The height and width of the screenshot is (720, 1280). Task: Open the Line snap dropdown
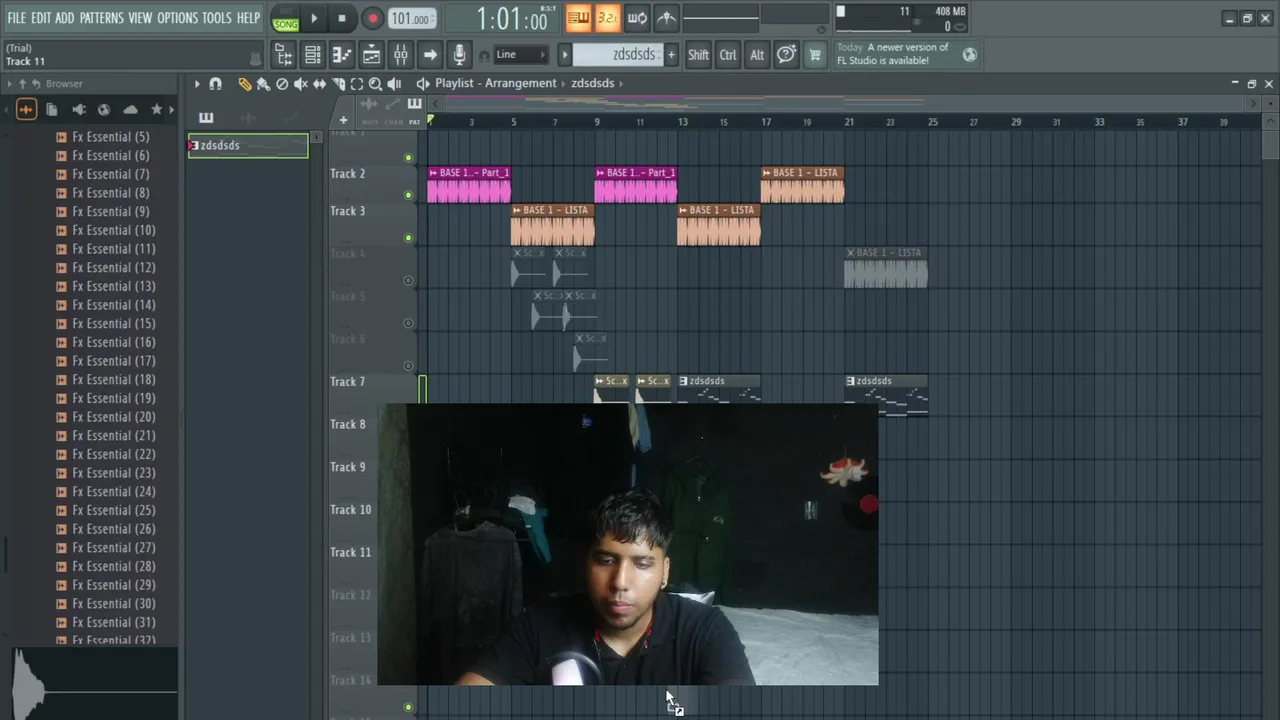pos(521,55)
